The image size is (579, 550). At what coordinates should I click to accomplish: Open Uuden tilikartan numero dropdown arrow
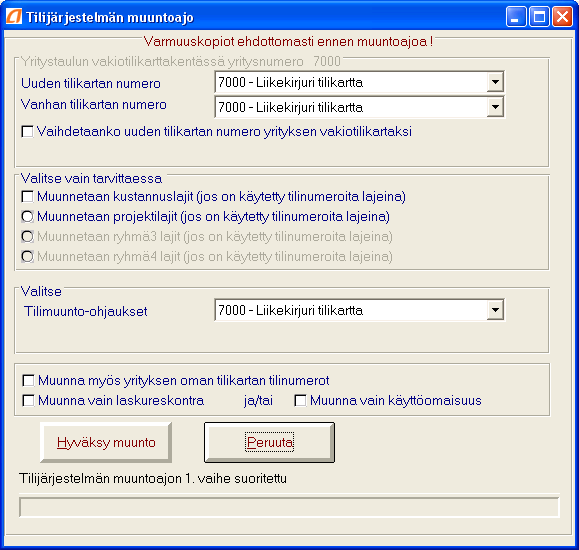495,82
